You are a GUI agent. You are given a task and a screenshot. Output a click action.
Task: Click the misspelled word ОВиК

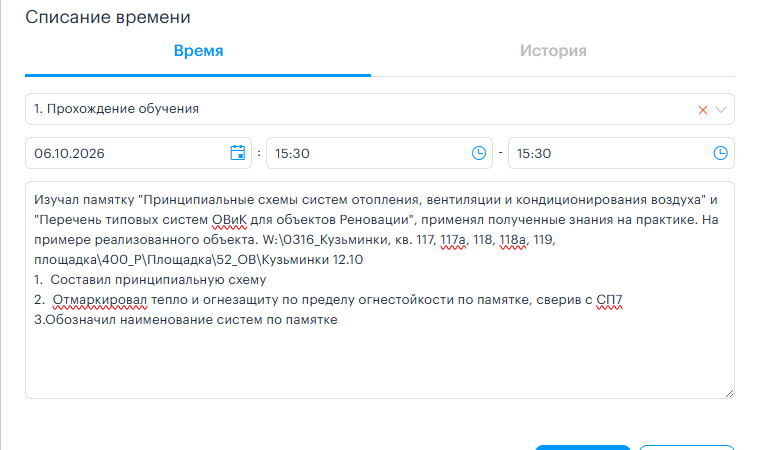[x=229, y=220]
